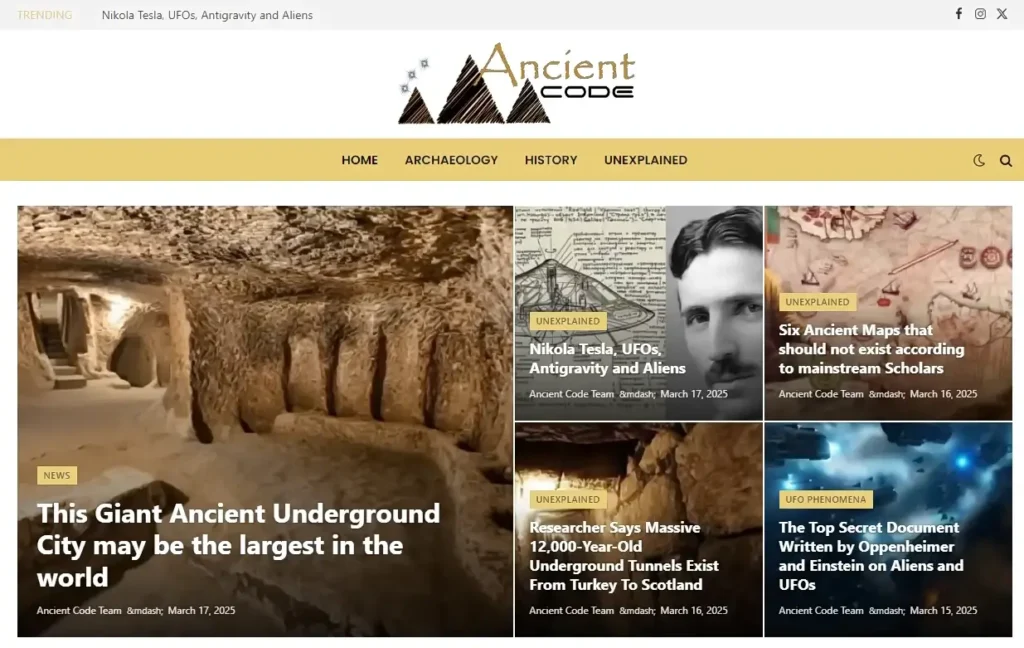This screenshot has width=1024, height=648.
Task: Open the search magnifier icon
Action: coord(1005,160)
